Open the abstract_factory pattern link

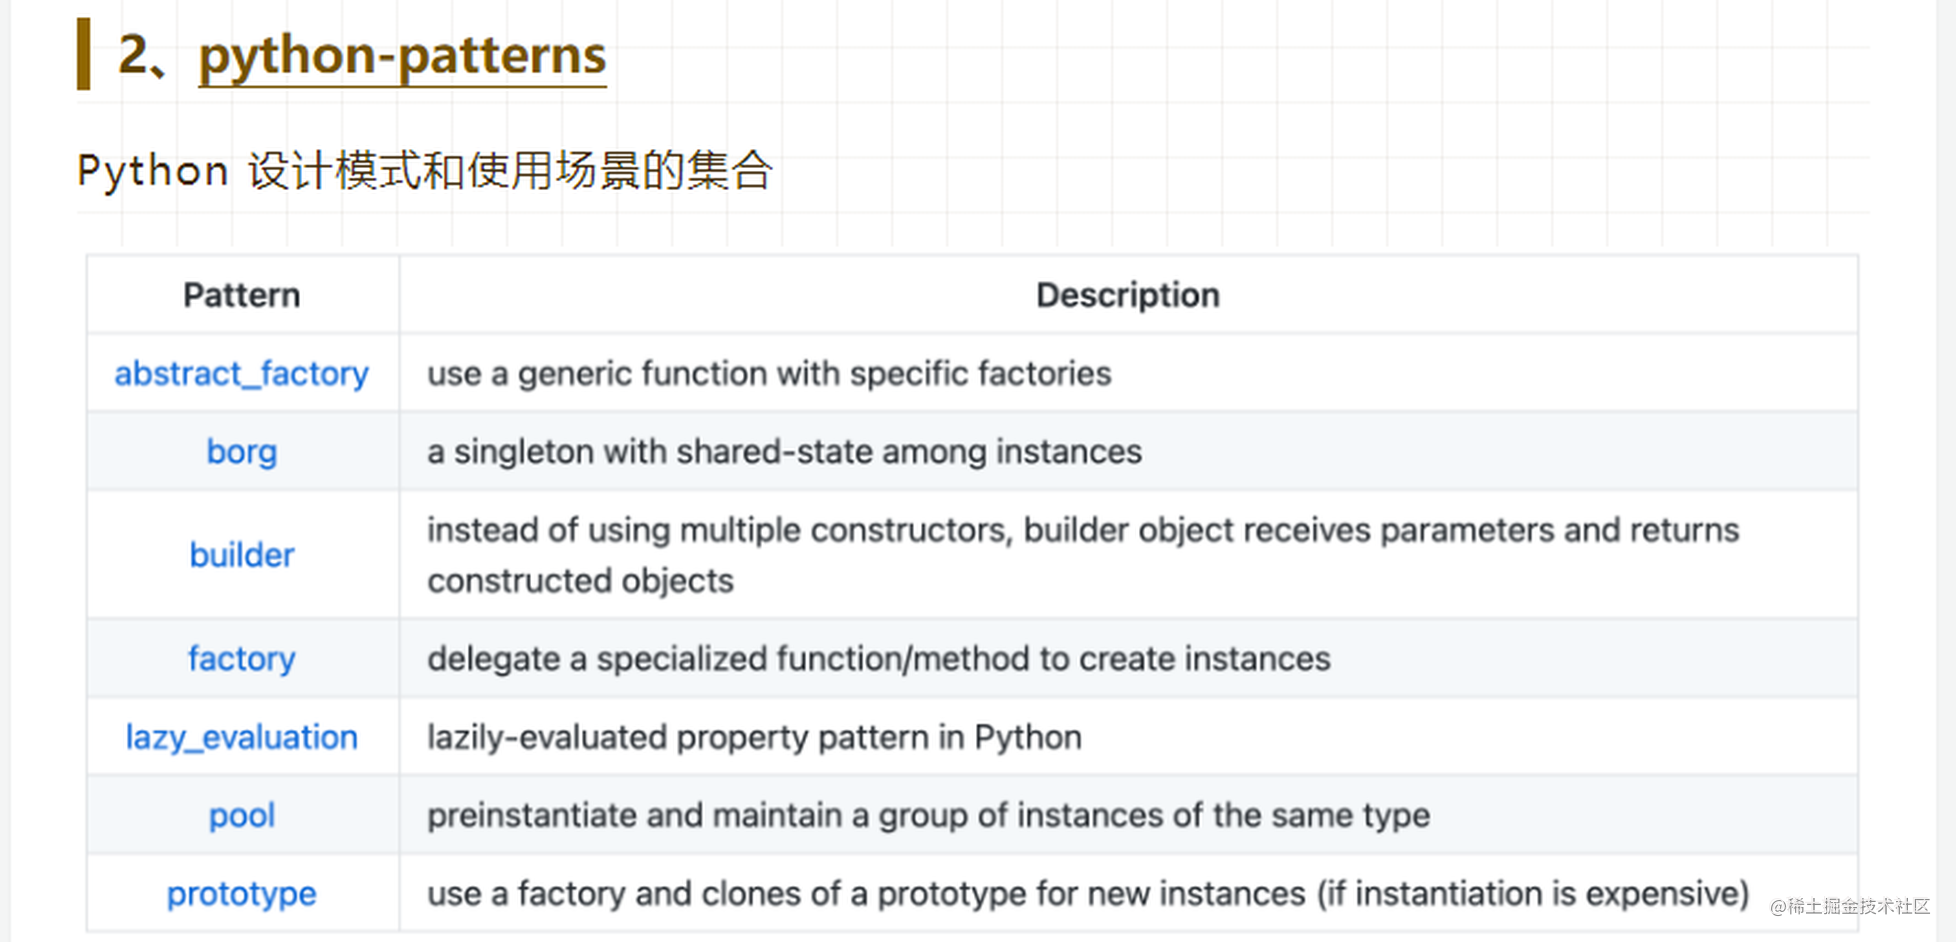(x=241, y=373)
